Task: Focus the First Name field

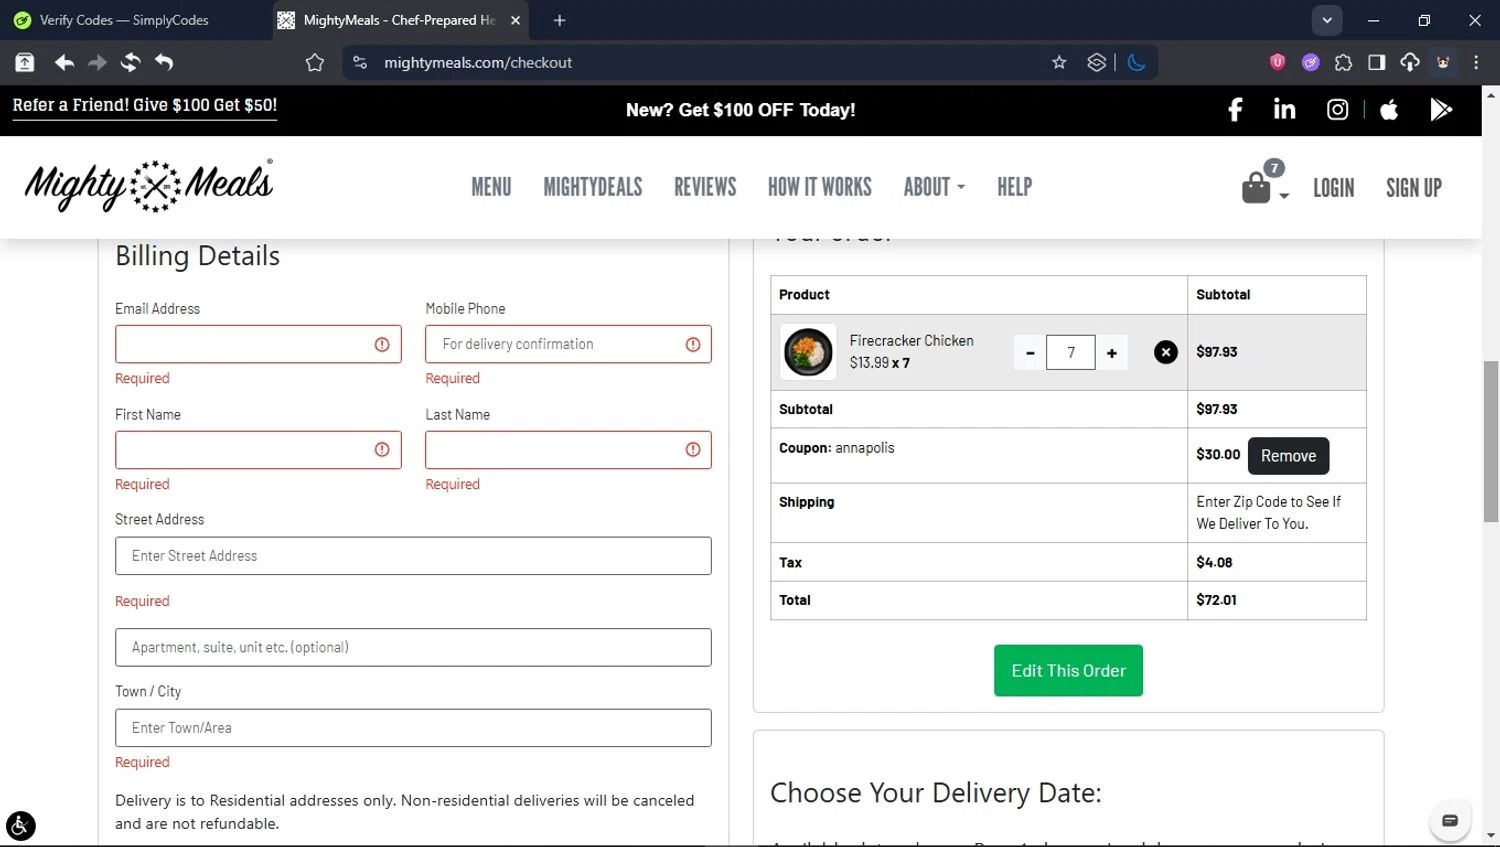Action: click(x=258, y=450)
